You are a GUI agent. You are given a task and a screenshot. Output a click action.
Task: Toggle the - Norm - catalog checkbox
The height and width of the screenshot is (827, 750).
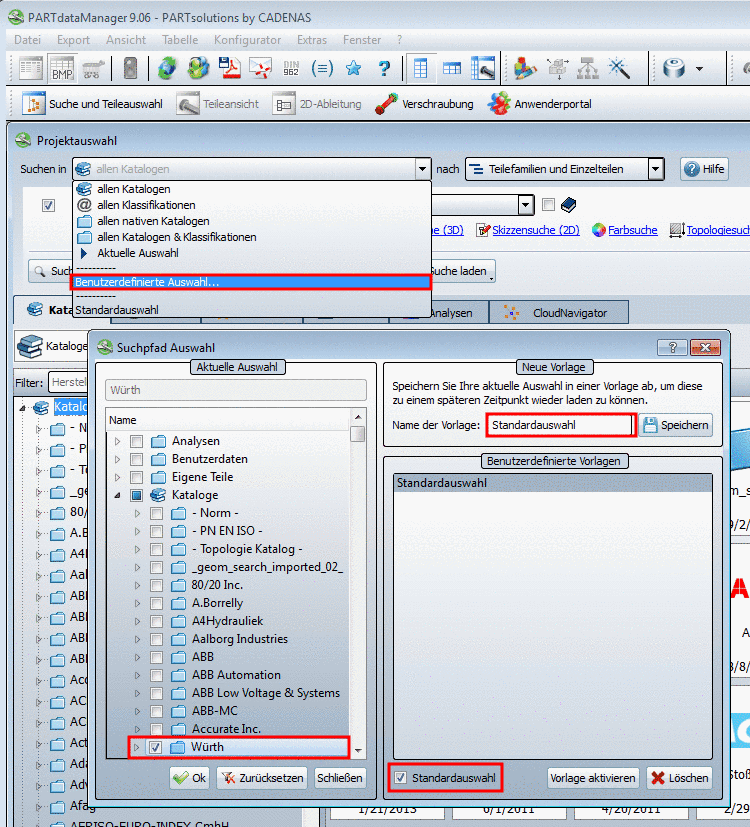pyautogui.click(x=157, y=513)
